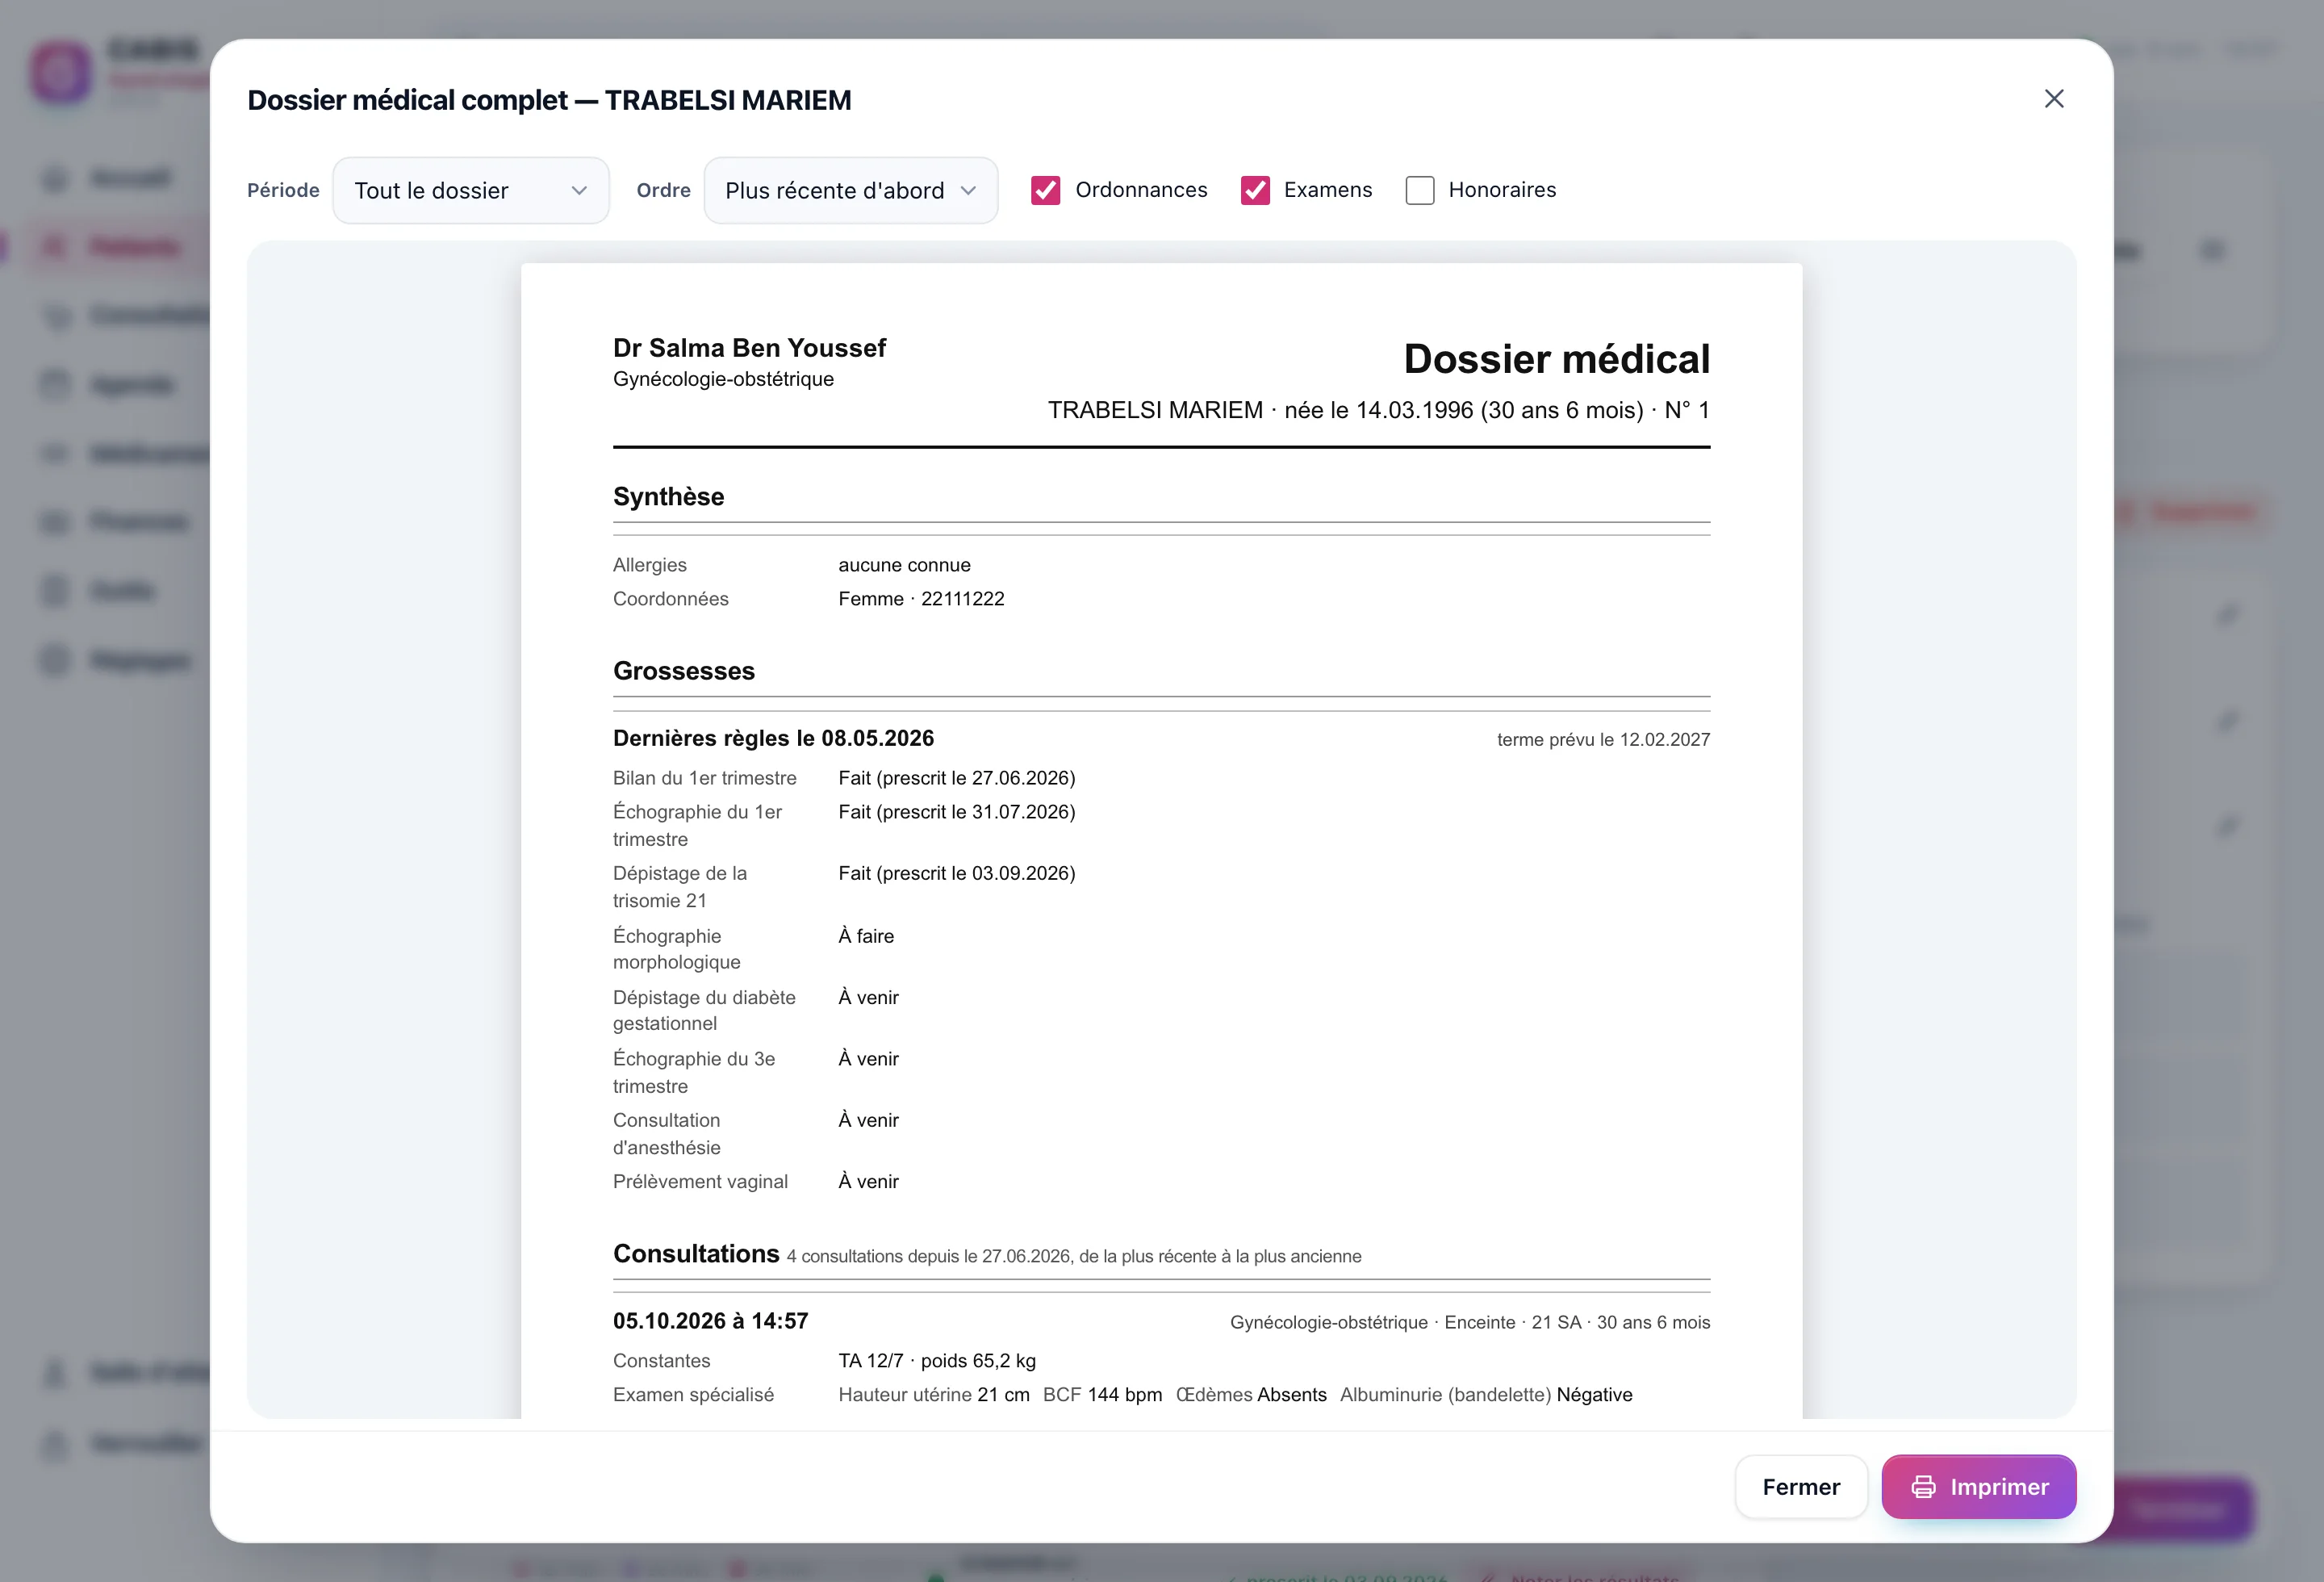Click Dernières règles le 08.05.2026
This screenshot has width=2324, height=1582.
773,738
